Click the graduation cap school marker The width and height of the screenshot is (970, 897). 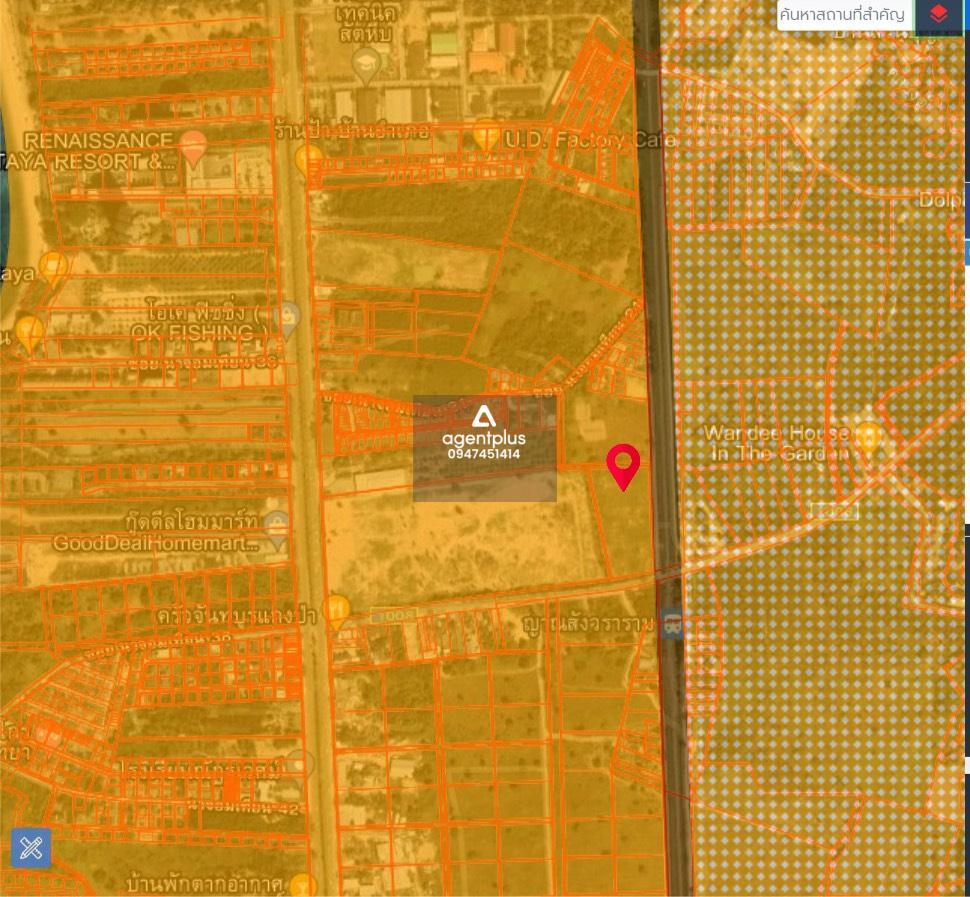point(366,66)
